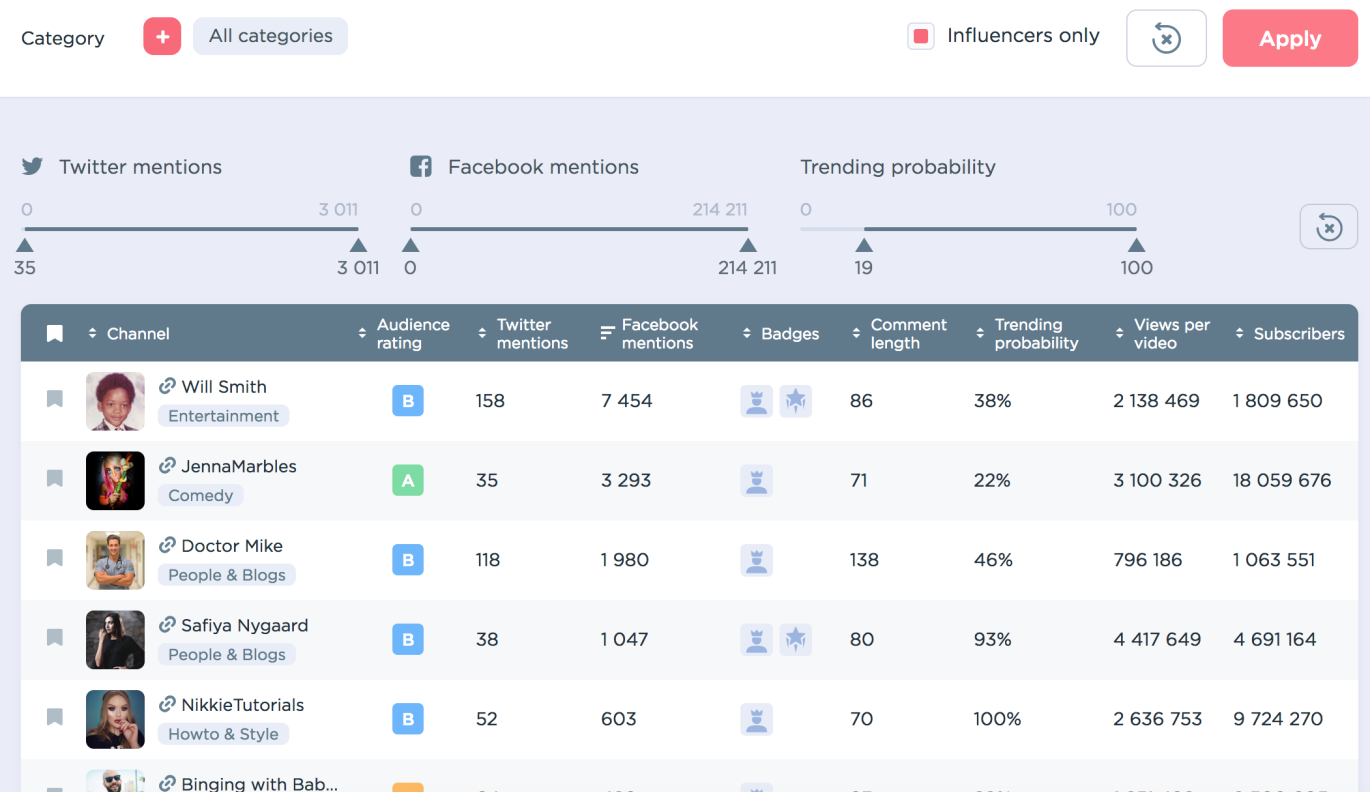Image resolution: width=1370 pixels, height=792 pixels.
Task: Click the Entertainment tag under Will Smith
Action: 223,416
